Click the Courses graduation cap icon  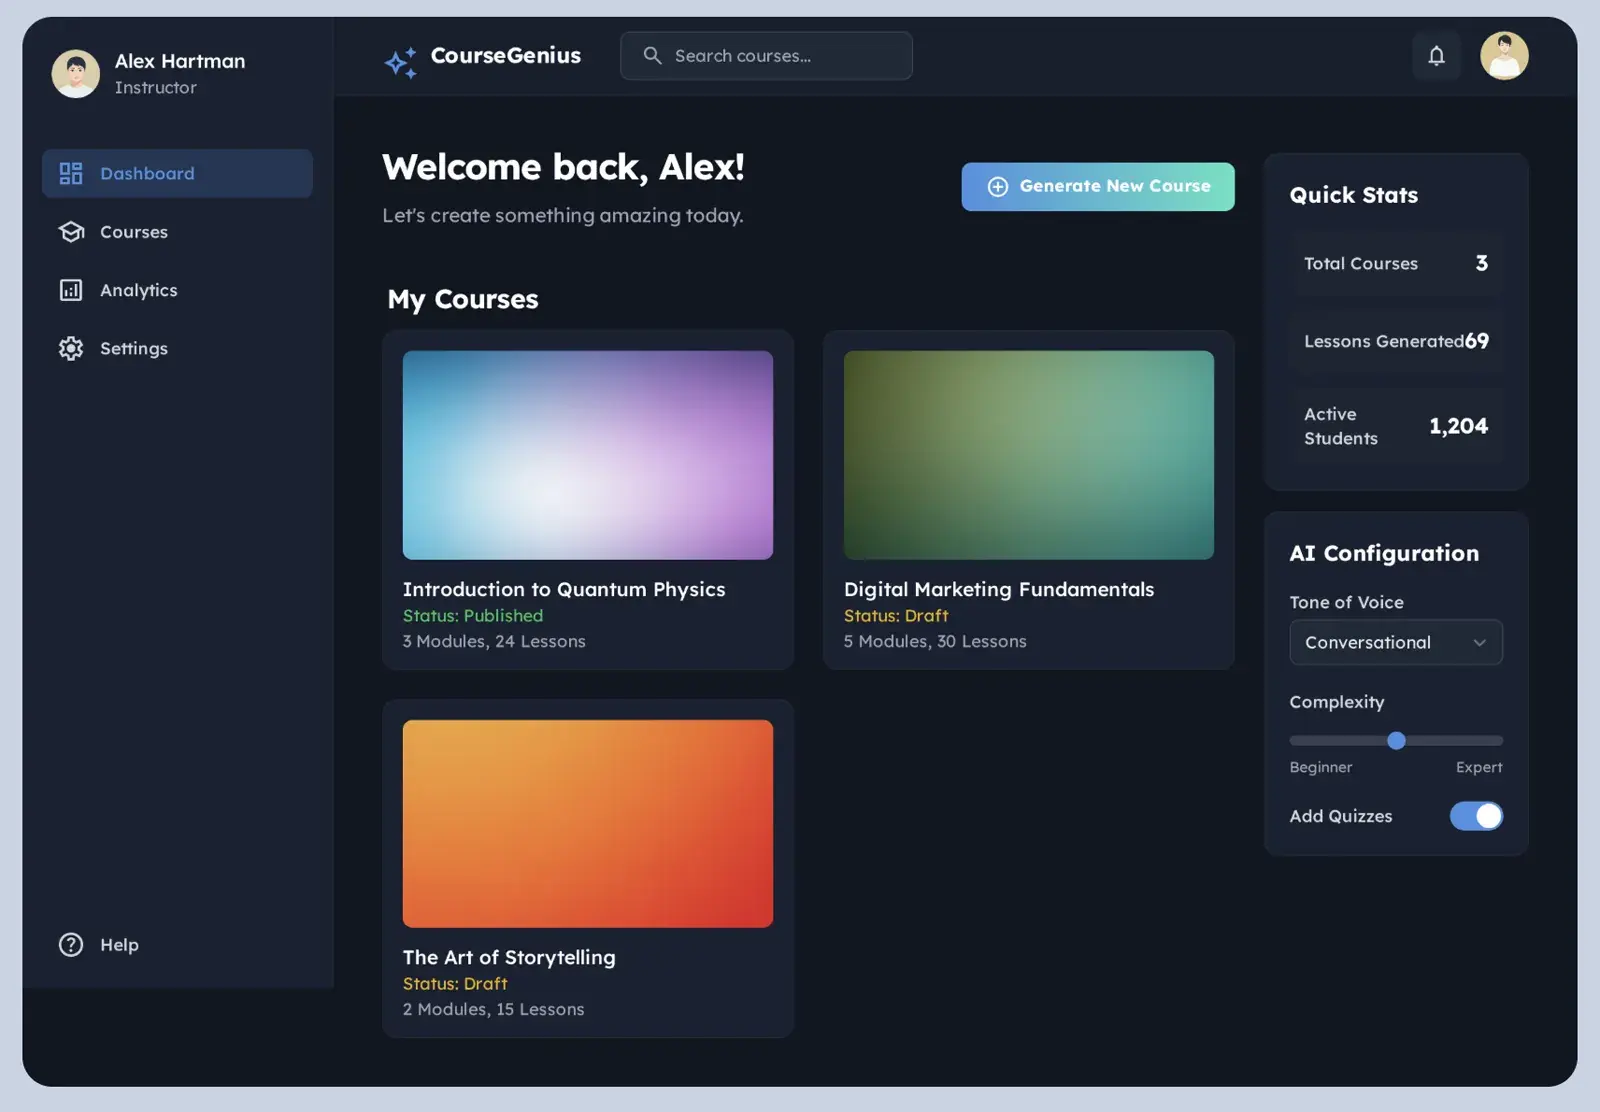point(71,232)
